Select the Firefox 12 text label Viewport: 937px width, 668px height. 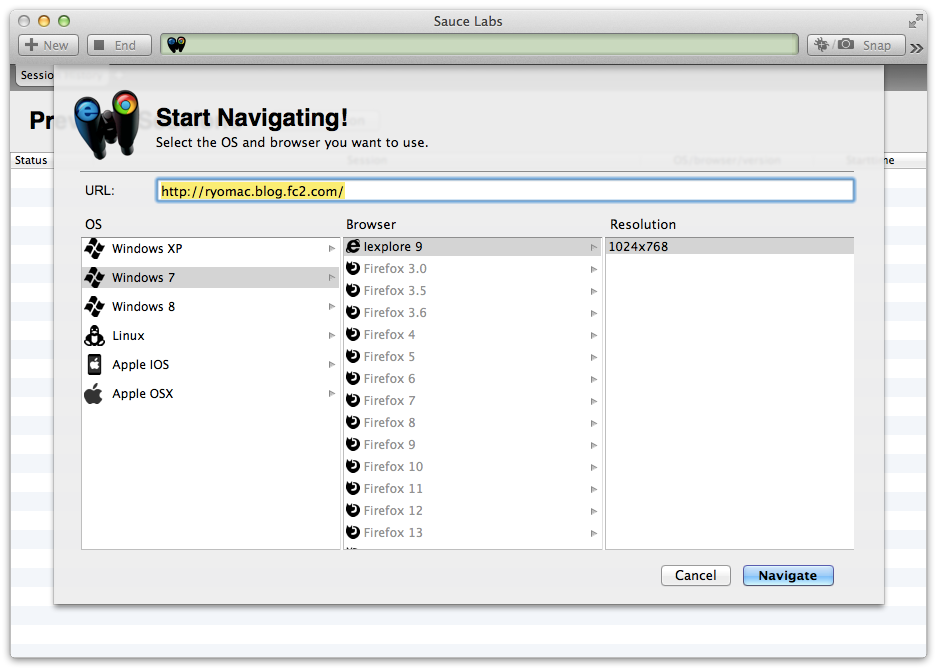tap(393, 510)
